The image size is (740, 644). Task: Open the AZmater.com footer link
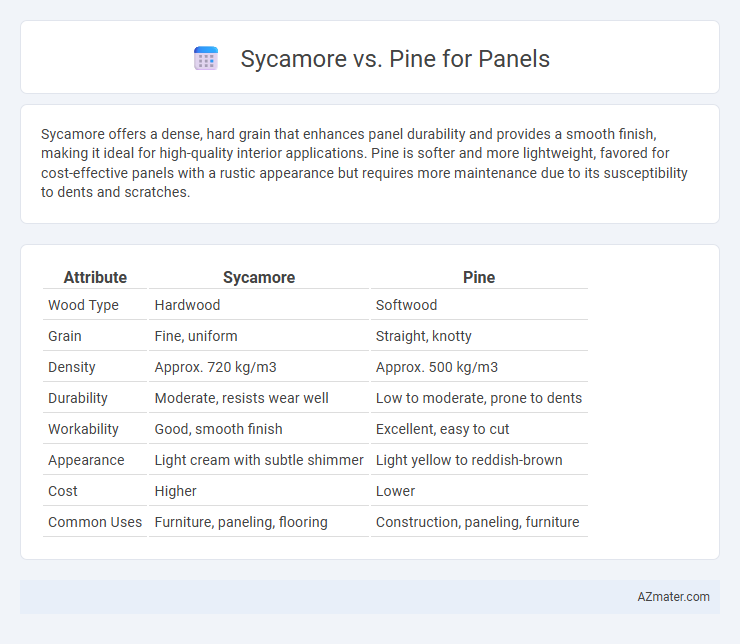673,597
